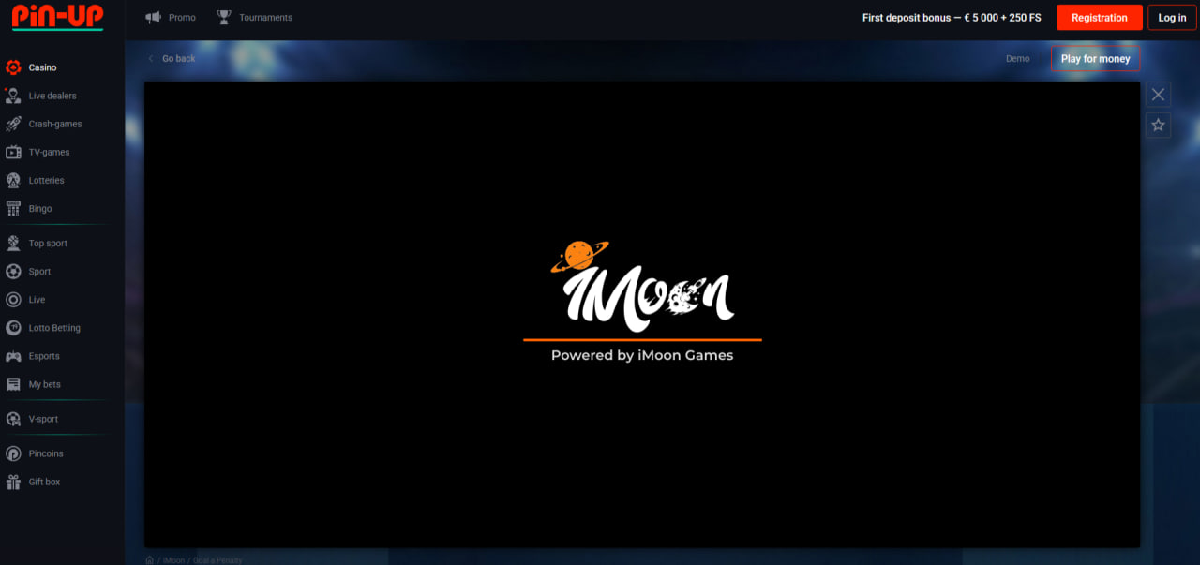Go to Esports gamepad section
The width and height of the screenshot is (1200, 565).
coord(43,356)
